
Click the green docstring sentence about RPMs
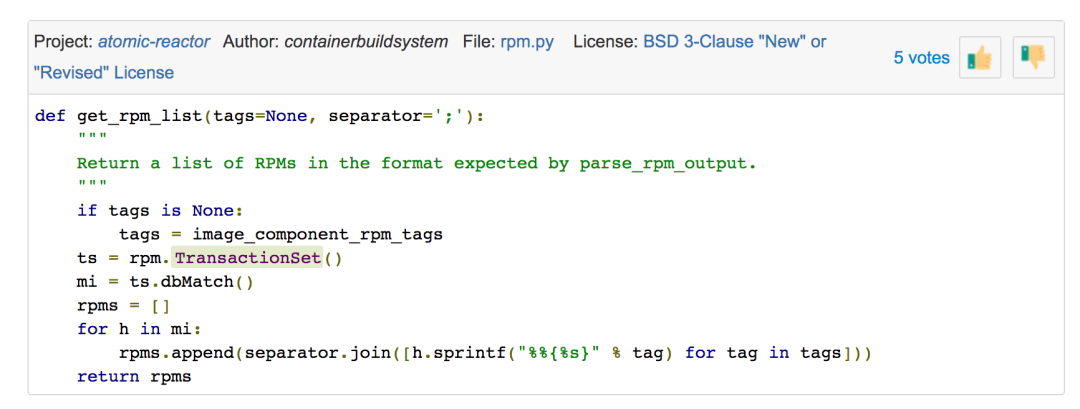coord(416,163)
